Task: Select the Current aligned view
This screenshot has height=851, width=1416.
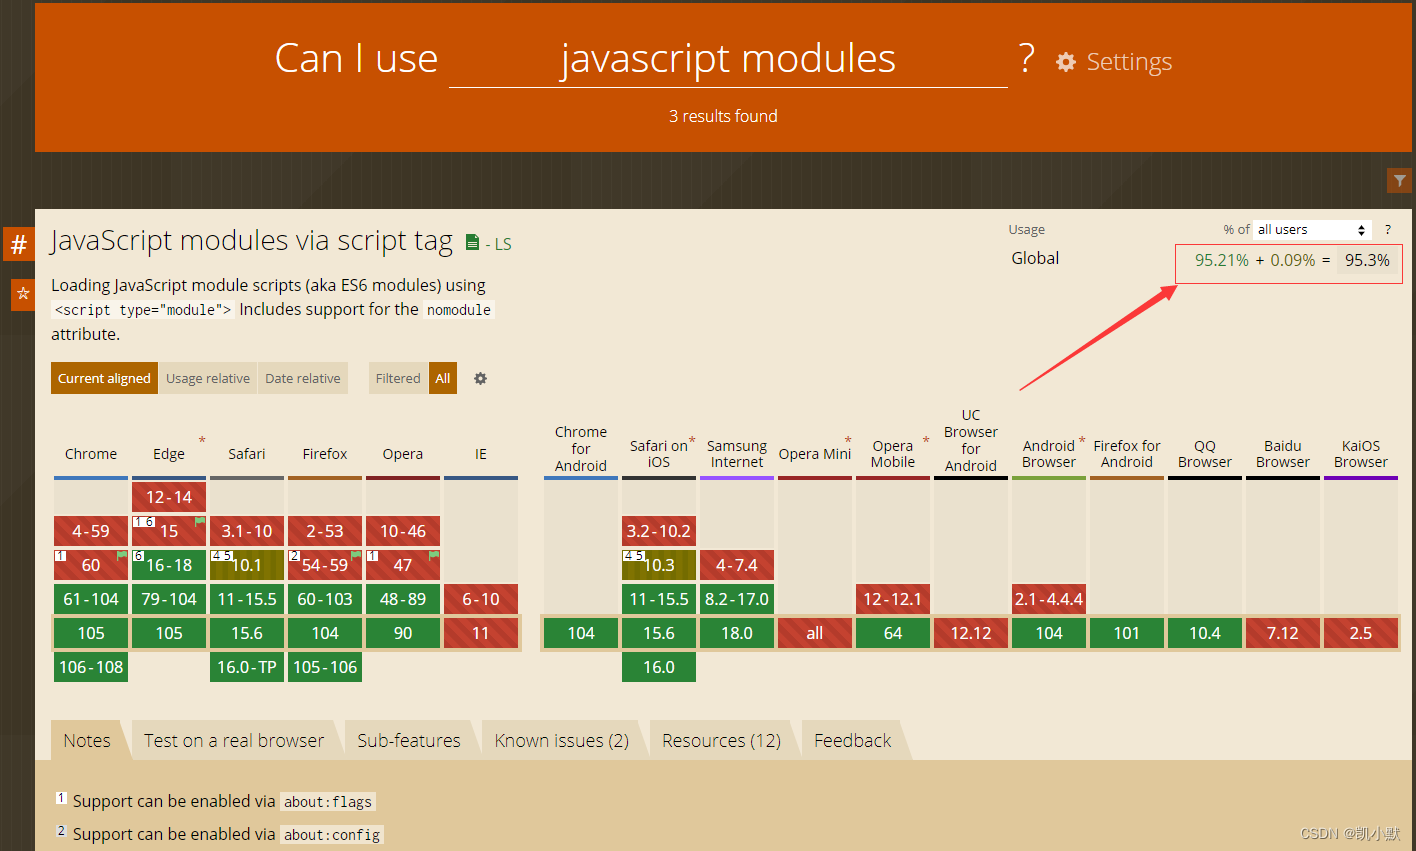Action: tap(104, 378)
